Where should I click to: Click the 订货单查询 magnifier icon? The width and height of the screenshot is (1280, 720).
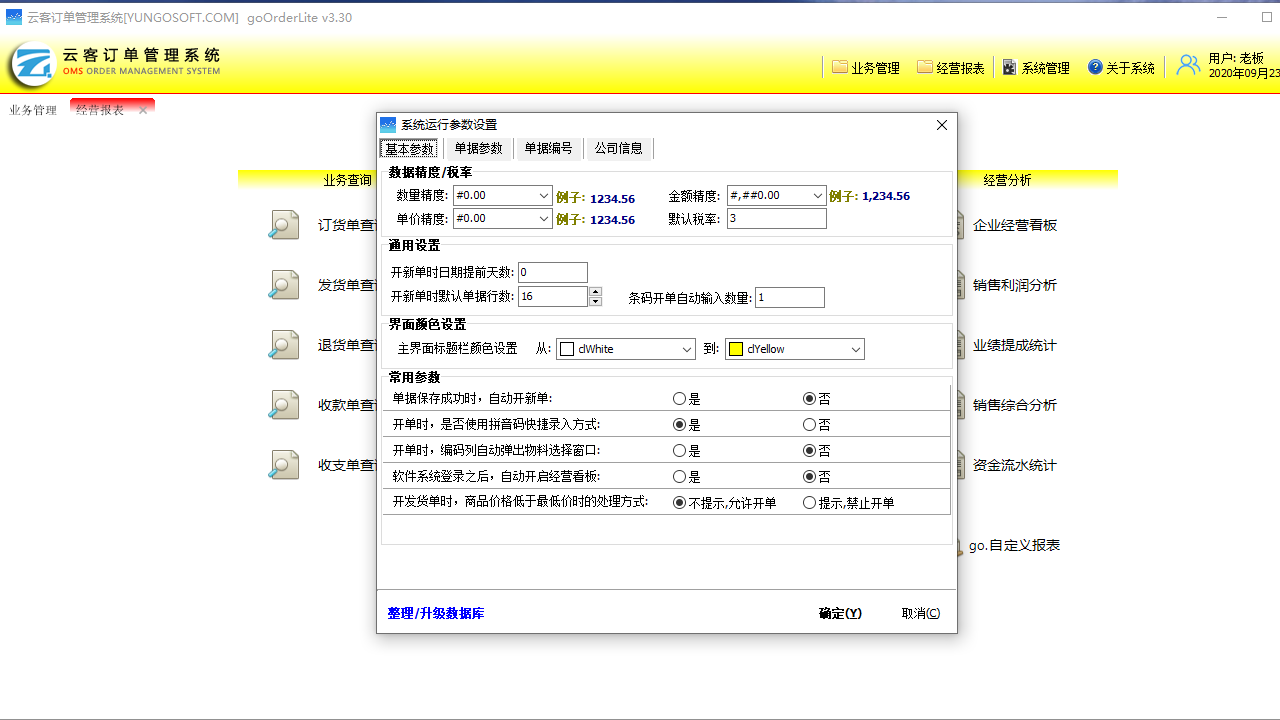pos(284,225)
